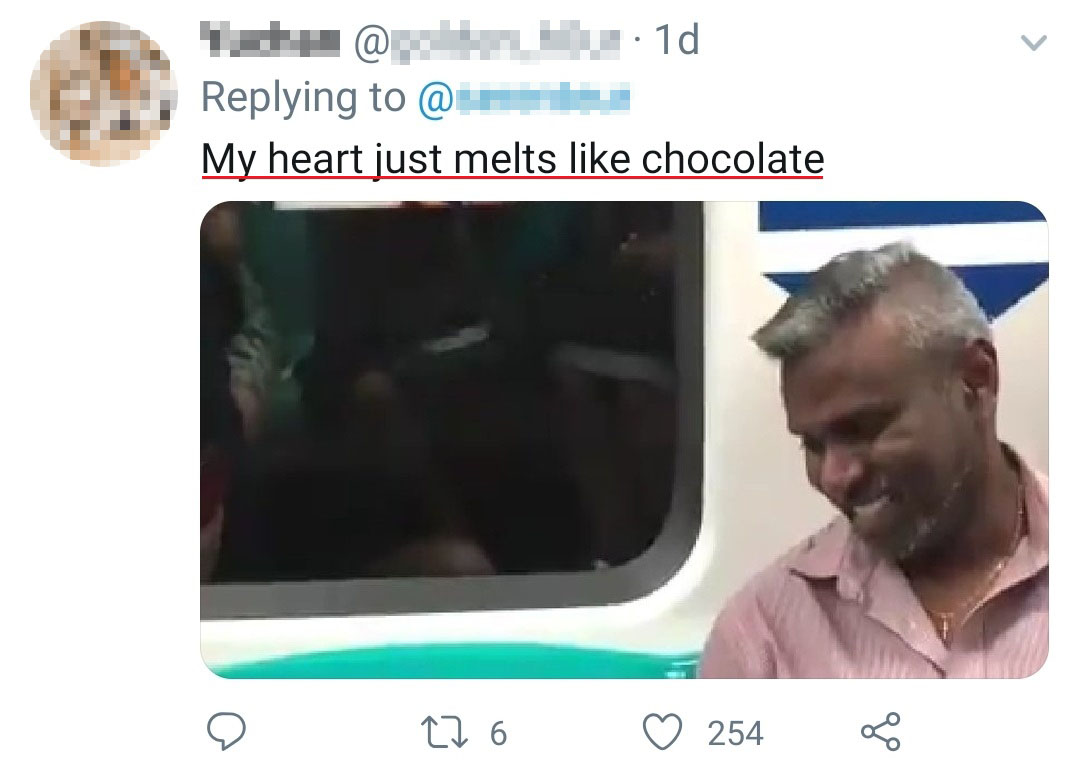
Task: Expand the tweet options chevron menu
Action: coord(1034,43)
